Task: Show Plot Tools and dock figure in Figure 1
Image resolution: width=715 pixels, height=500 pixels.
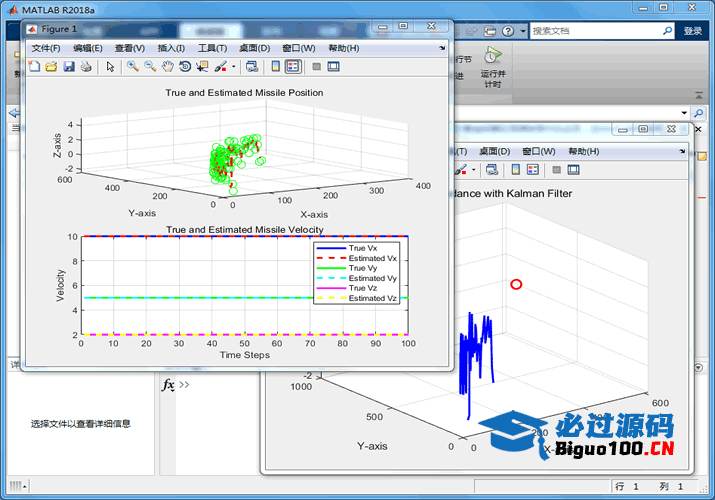Action: coord(334,67)
